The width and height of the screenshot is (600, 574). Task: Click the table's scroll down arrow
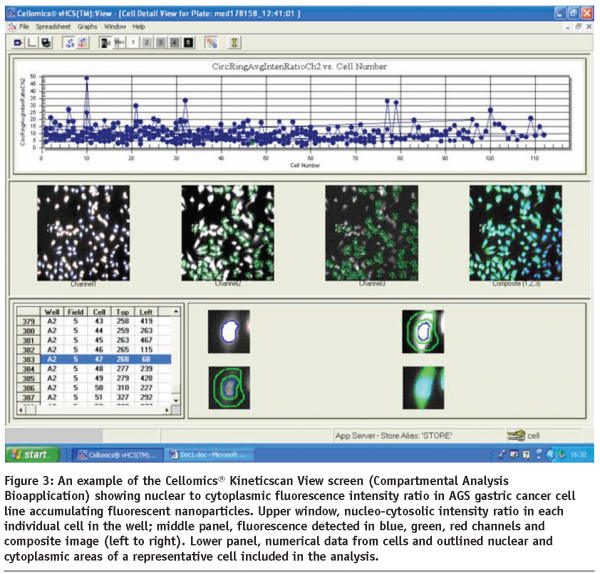coord(176,400)
